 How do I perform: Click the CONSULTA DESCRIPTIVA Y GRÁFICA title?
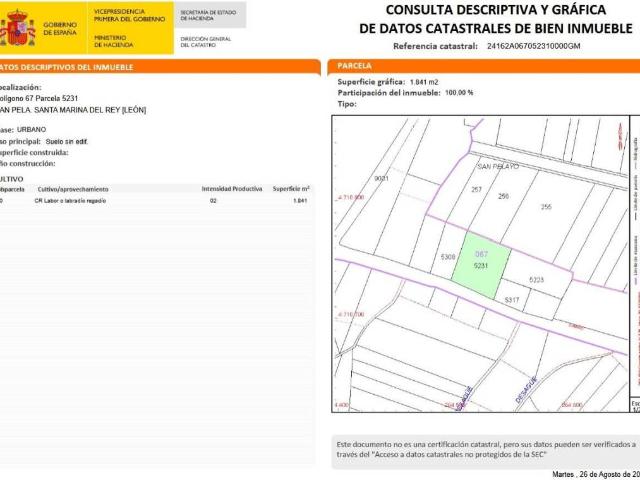(x=496, y=10)
